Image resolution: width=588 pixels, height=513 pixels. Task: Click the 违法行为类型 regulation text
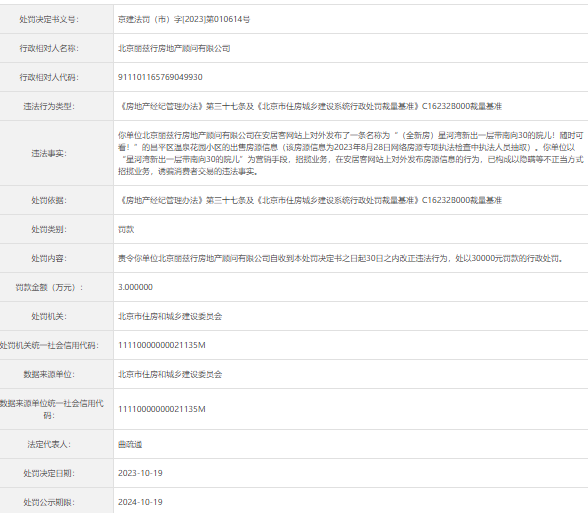click(310, 106)
